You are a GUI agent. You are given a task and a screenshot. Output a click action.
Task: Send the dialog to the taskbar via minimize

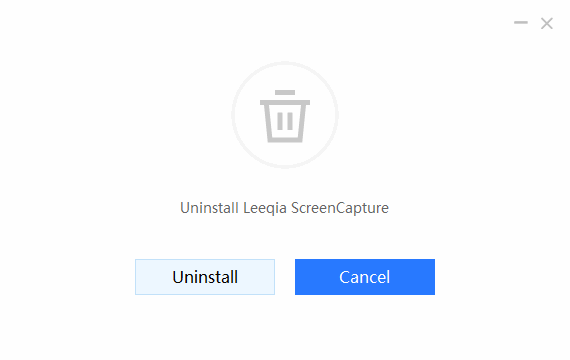[x=521, y=23]
